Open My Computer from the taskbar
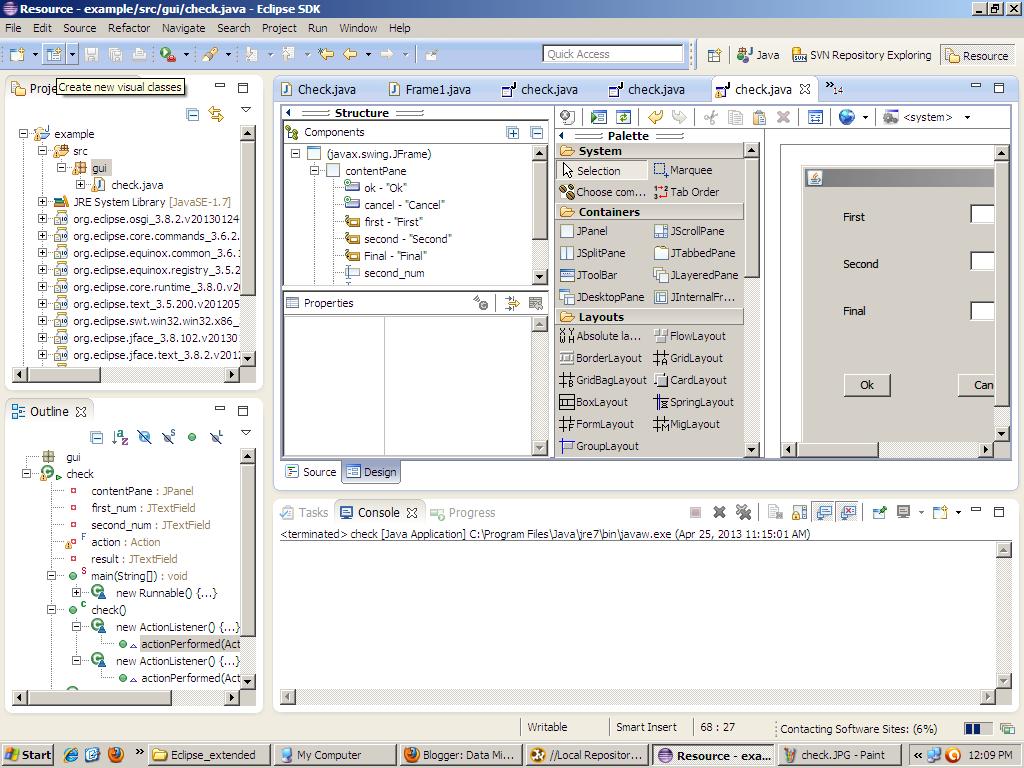Screen dimensions: 1024x768 pyautogui.click(x=334, y=755)
